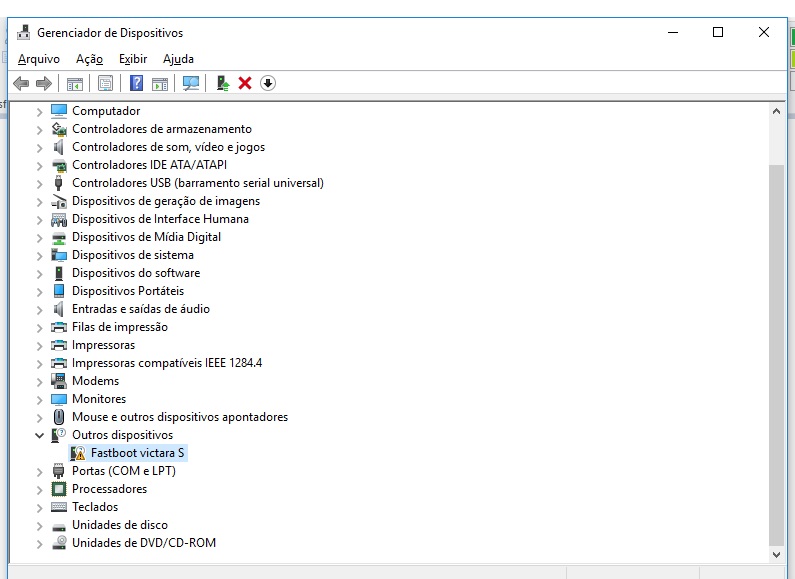
Task: Select Dispositivos do software row
Action: tap(136, 273)
